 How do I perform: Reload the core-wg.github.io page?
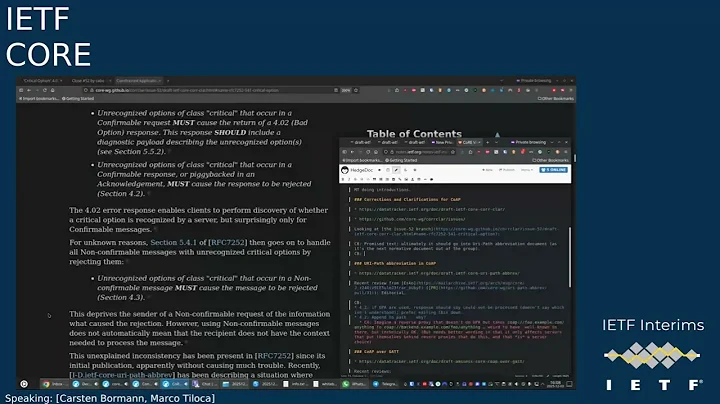(x=45, y=90)
